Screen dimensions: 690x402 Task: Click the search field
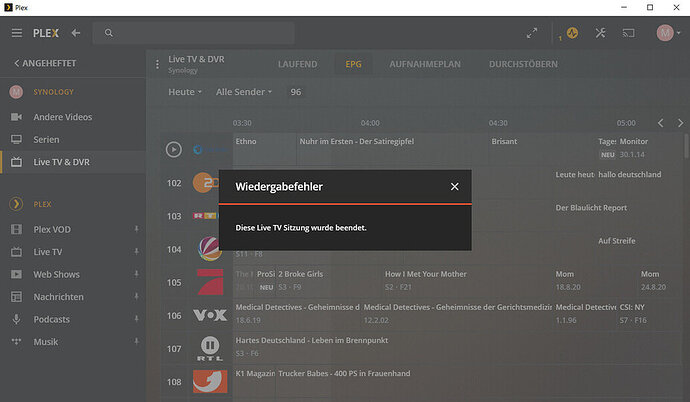pyautogui.click(x=193, y=33)
